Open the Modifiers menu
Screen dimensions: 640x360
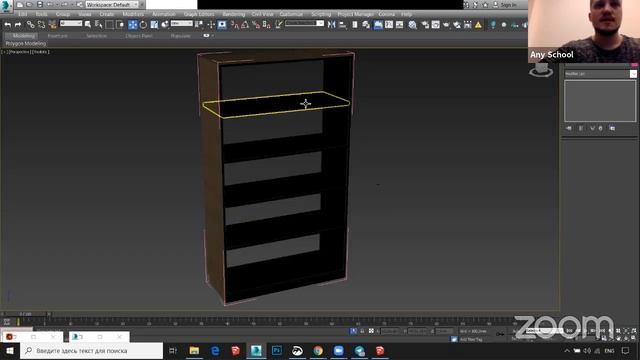click(133, 14)
